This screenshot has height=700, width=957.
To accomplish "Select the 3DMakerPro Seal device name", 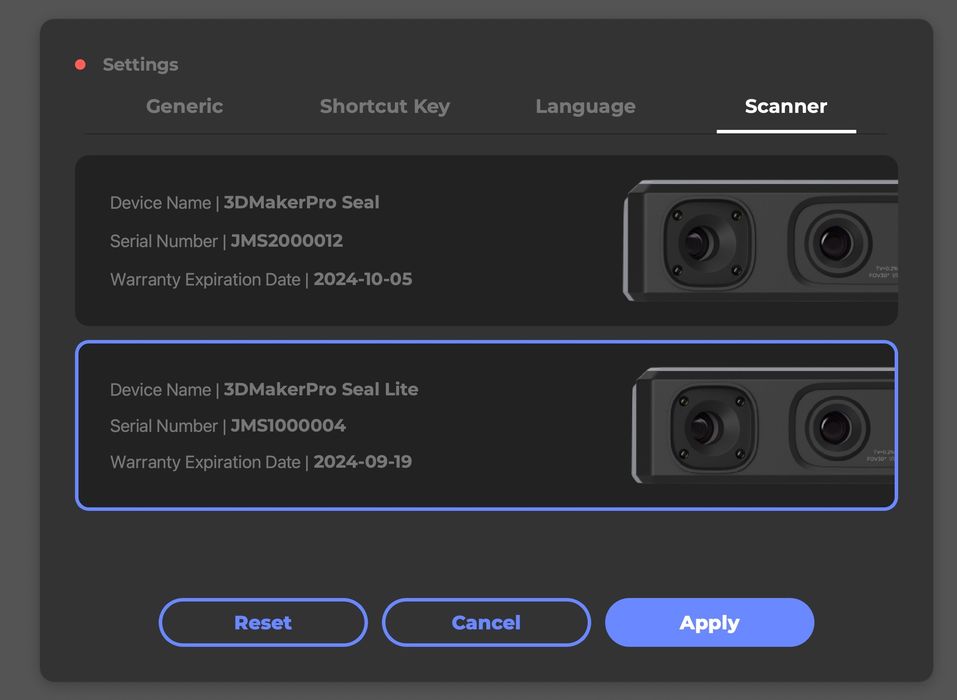I will coord(301,203).
